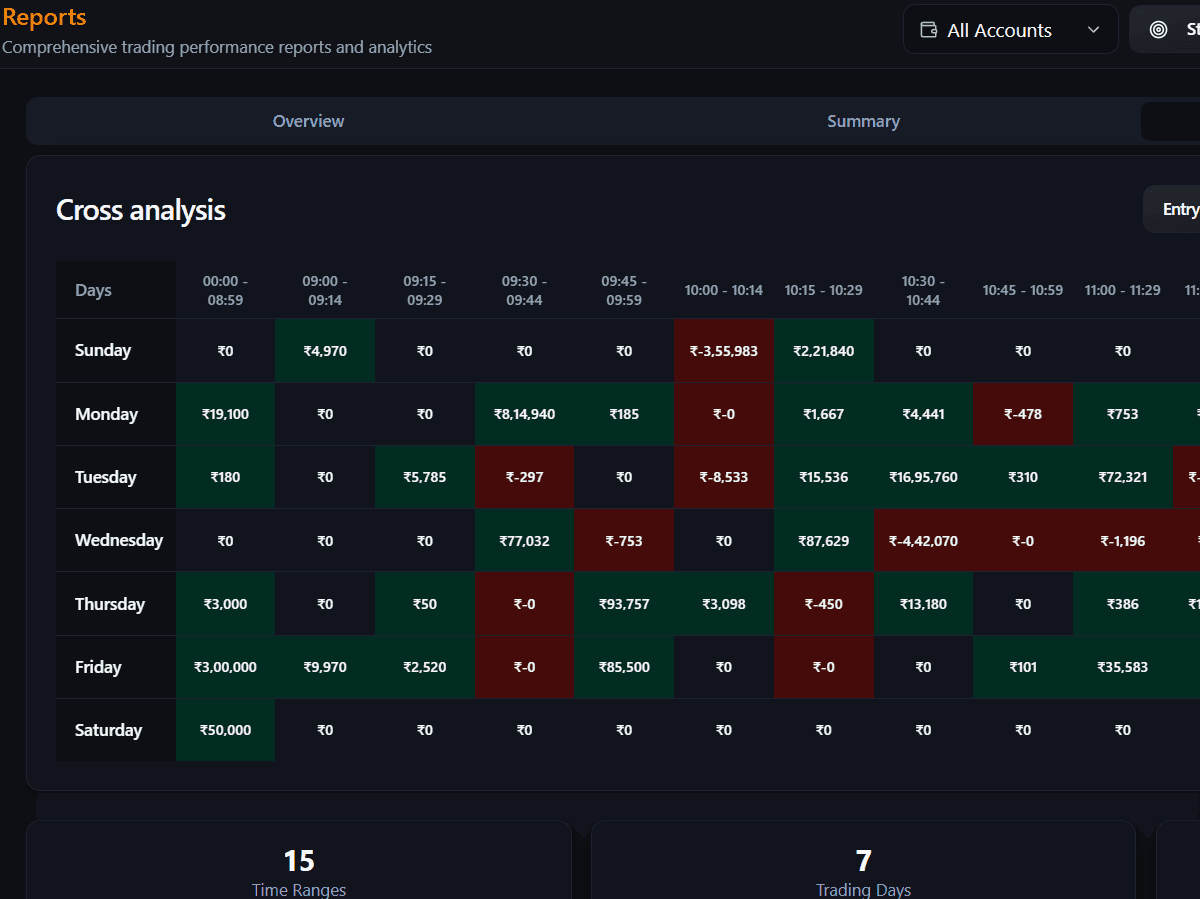Click the 10:00 - 10:14 column header
Viewport: 1200px width, 899px height.
tap(723, 289)
